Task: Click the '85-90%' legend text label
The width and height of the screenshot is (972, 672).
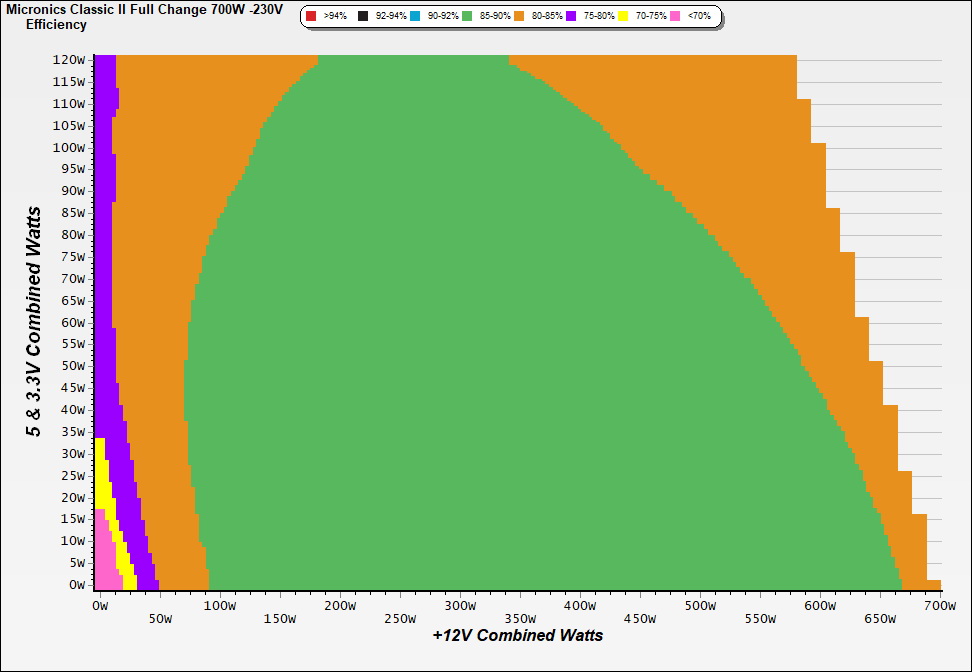Action: 494,17
